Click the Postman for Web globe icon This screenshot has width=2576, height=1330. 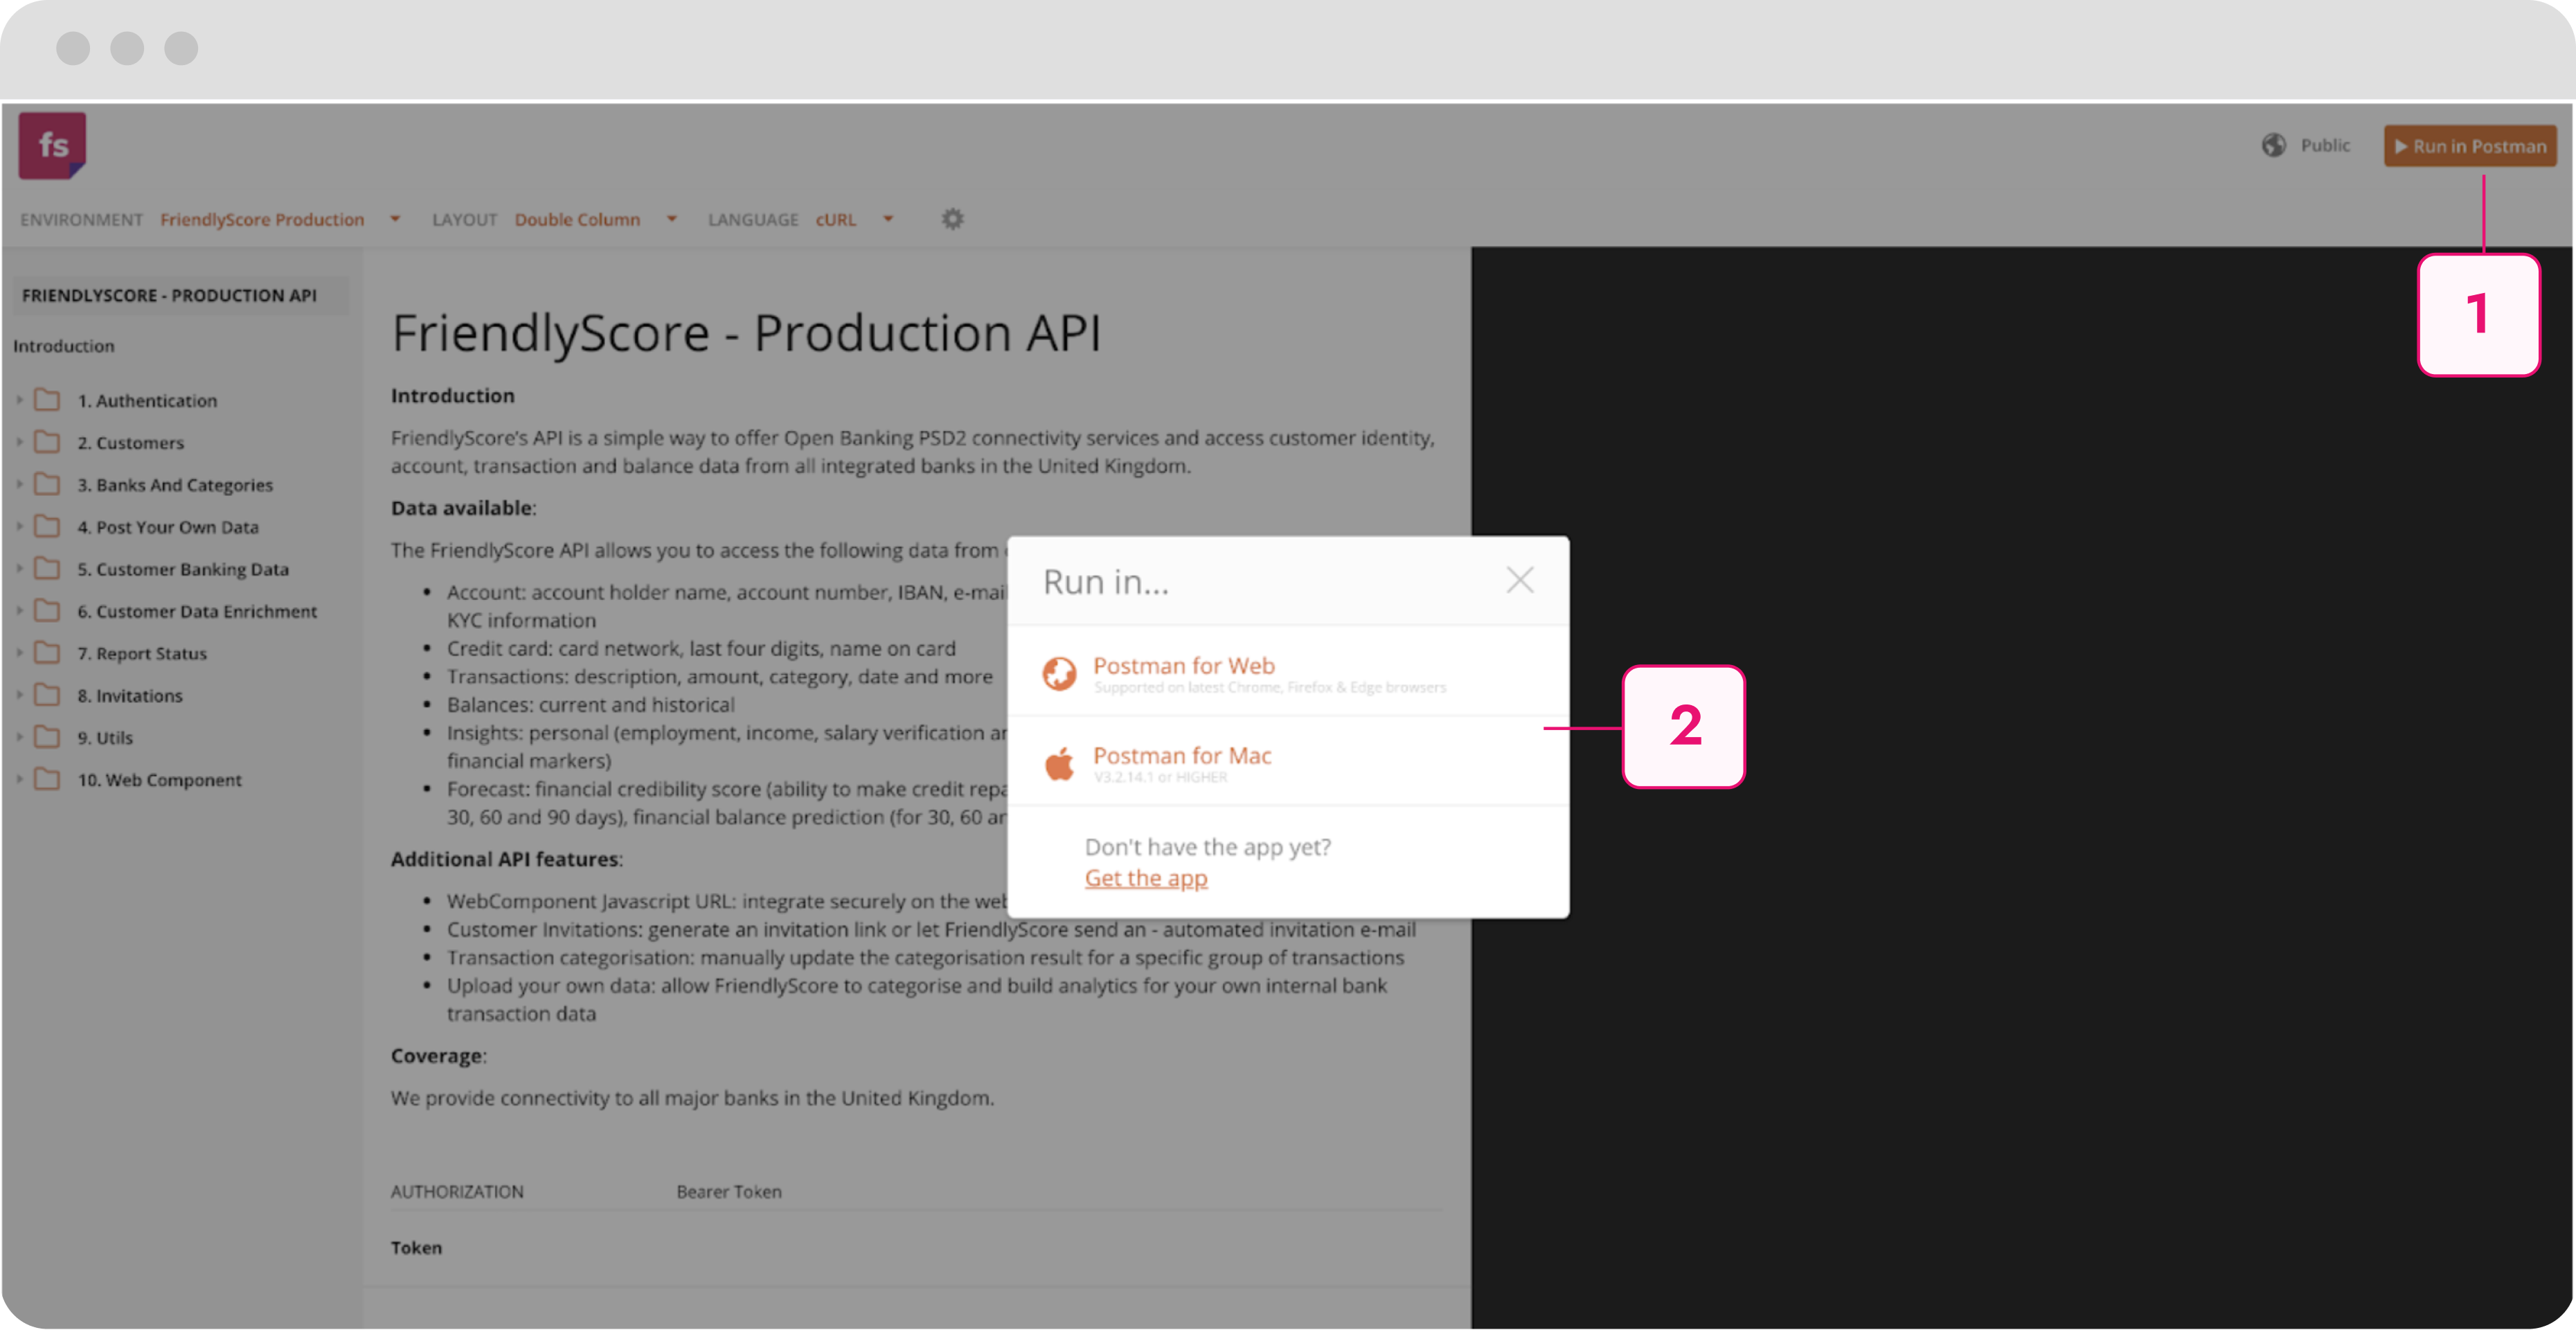pos(1060,673)
